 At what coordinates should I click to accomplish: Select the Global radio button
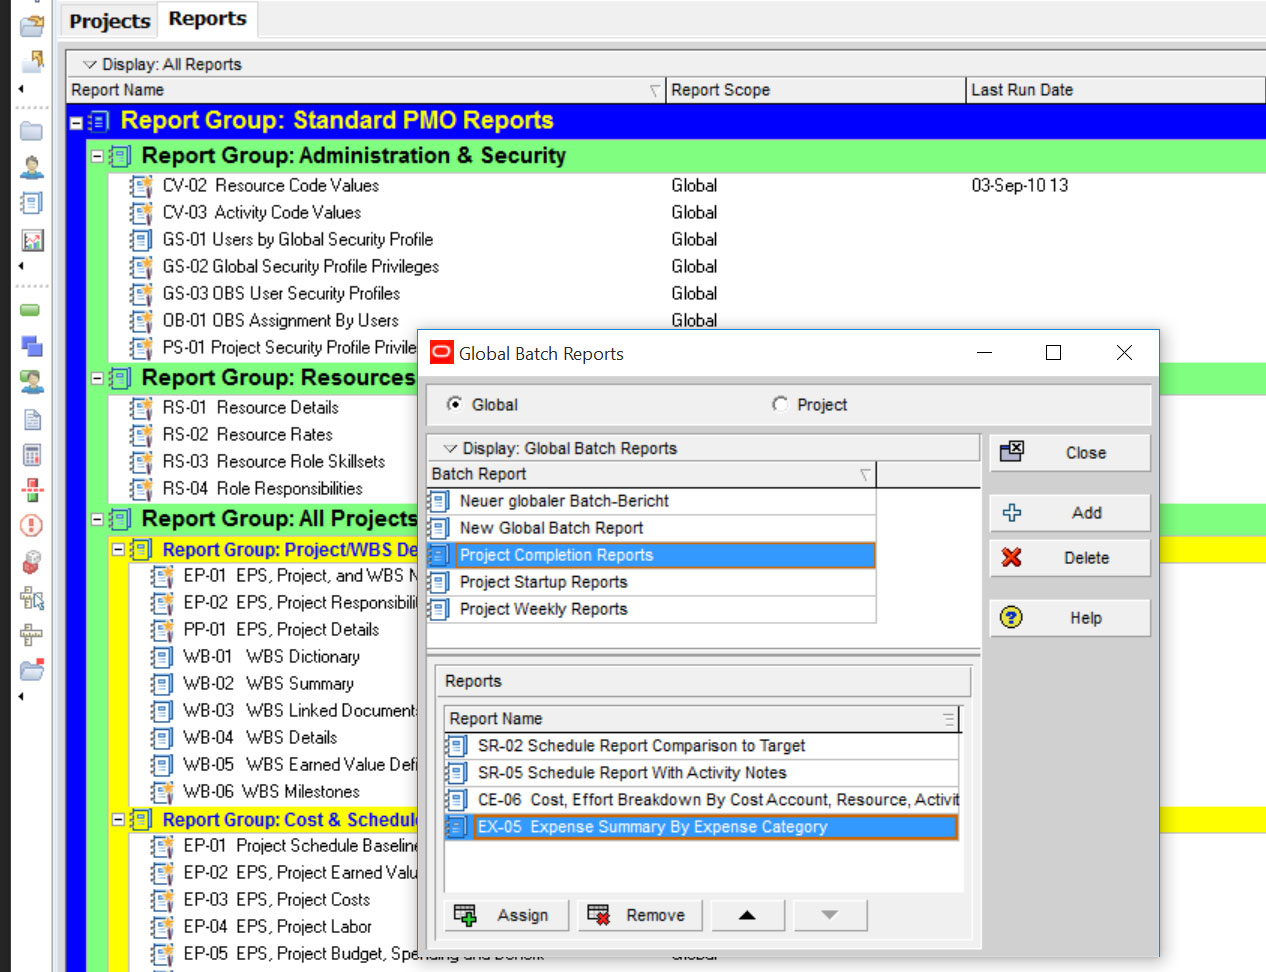point(455,404)
